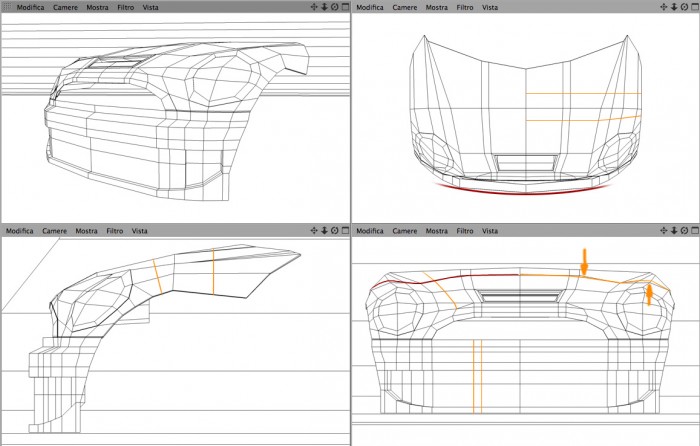Click the zoom arrow icon in front-view viewport
This screenshot has height=446, width=700.
click(x=674, y=230)
